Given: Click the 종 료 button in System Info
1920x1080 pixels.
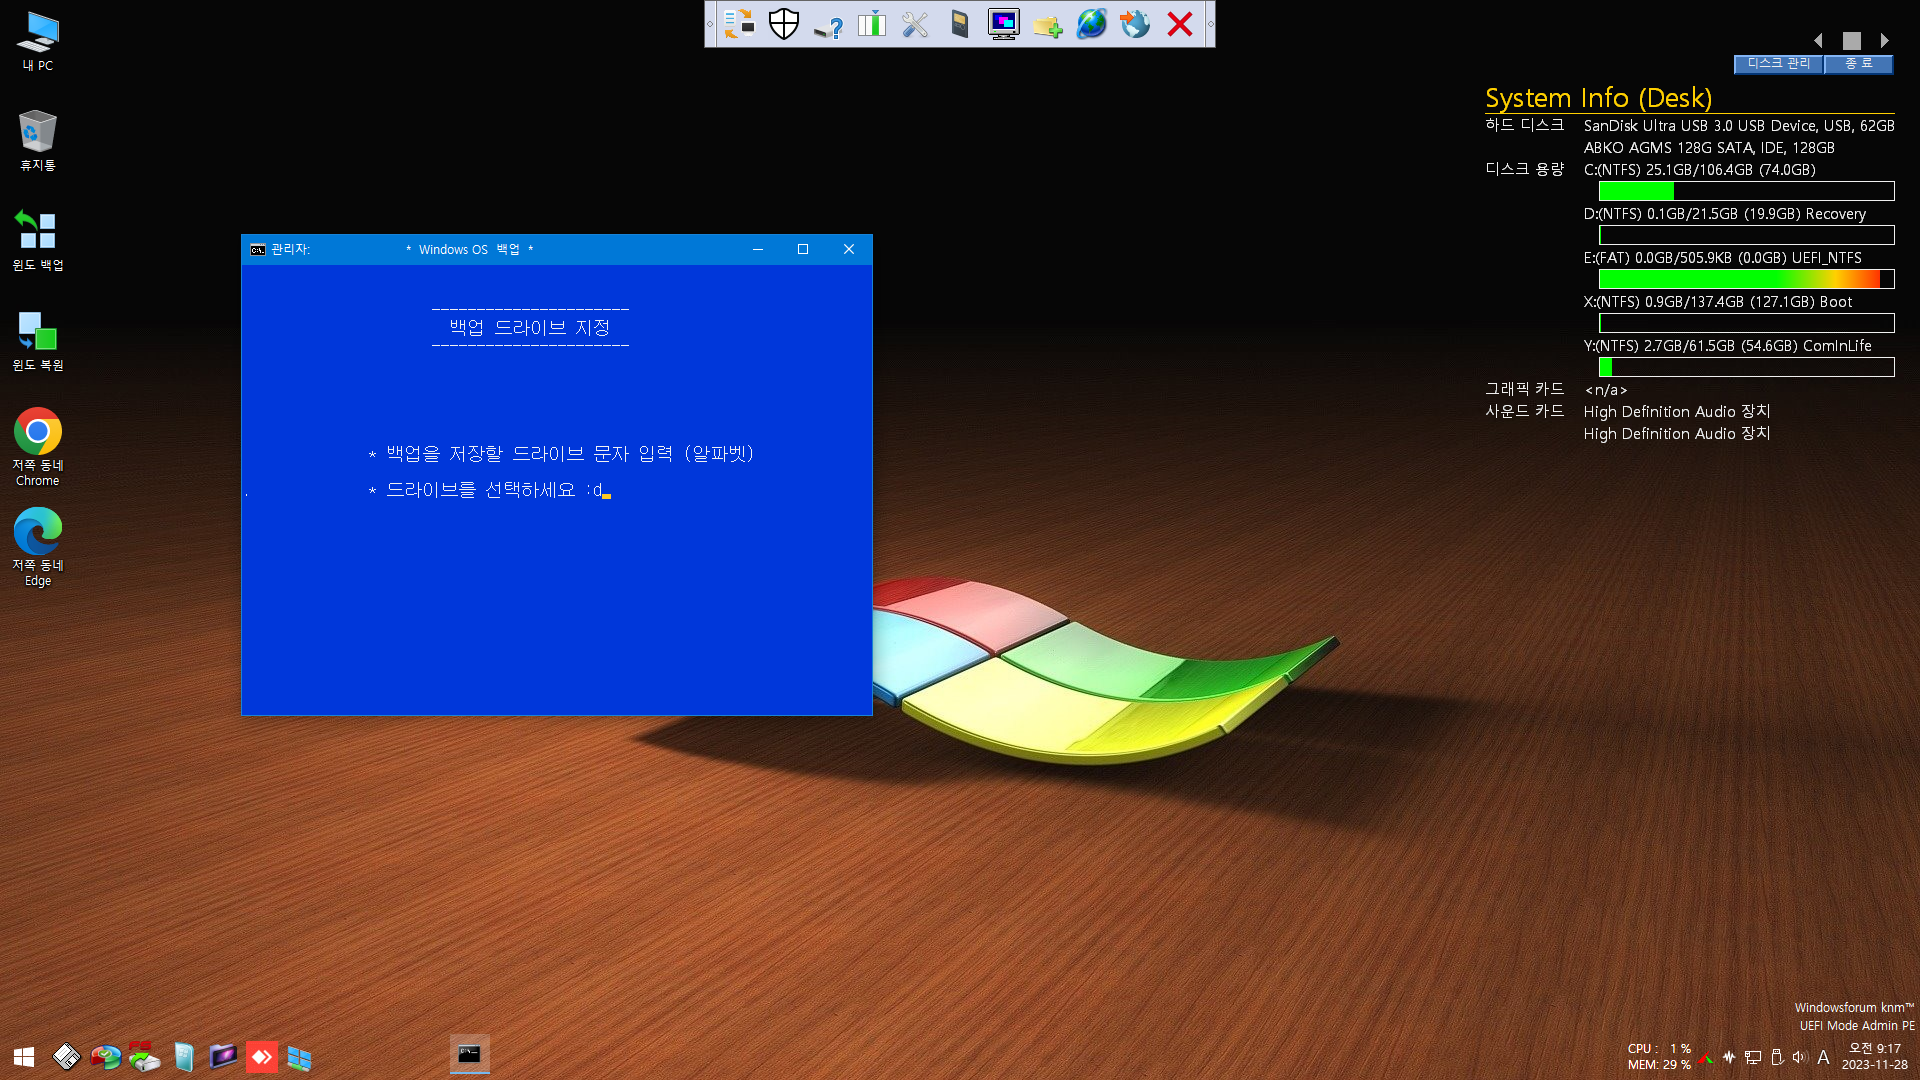Looking at the screenshot, I should click(x=1858, y=63).
